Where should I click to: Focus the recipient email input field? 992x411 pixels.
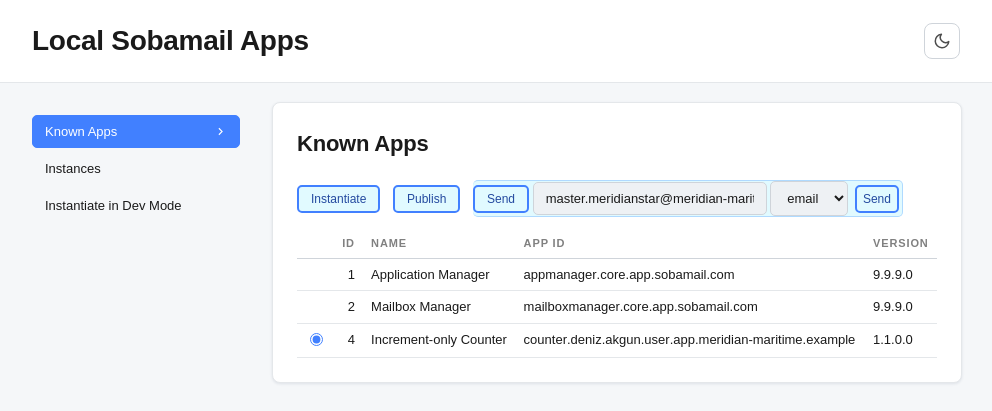pos(650,199)
